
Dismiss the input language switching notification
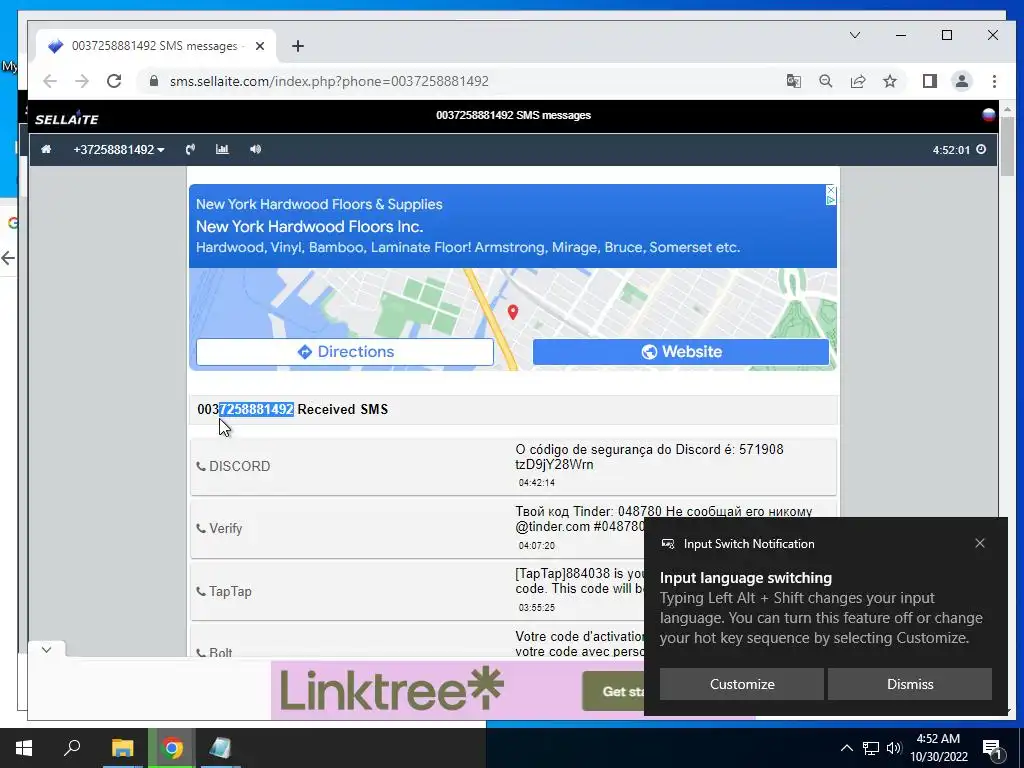pyautogui.click(x=910, y=684)
